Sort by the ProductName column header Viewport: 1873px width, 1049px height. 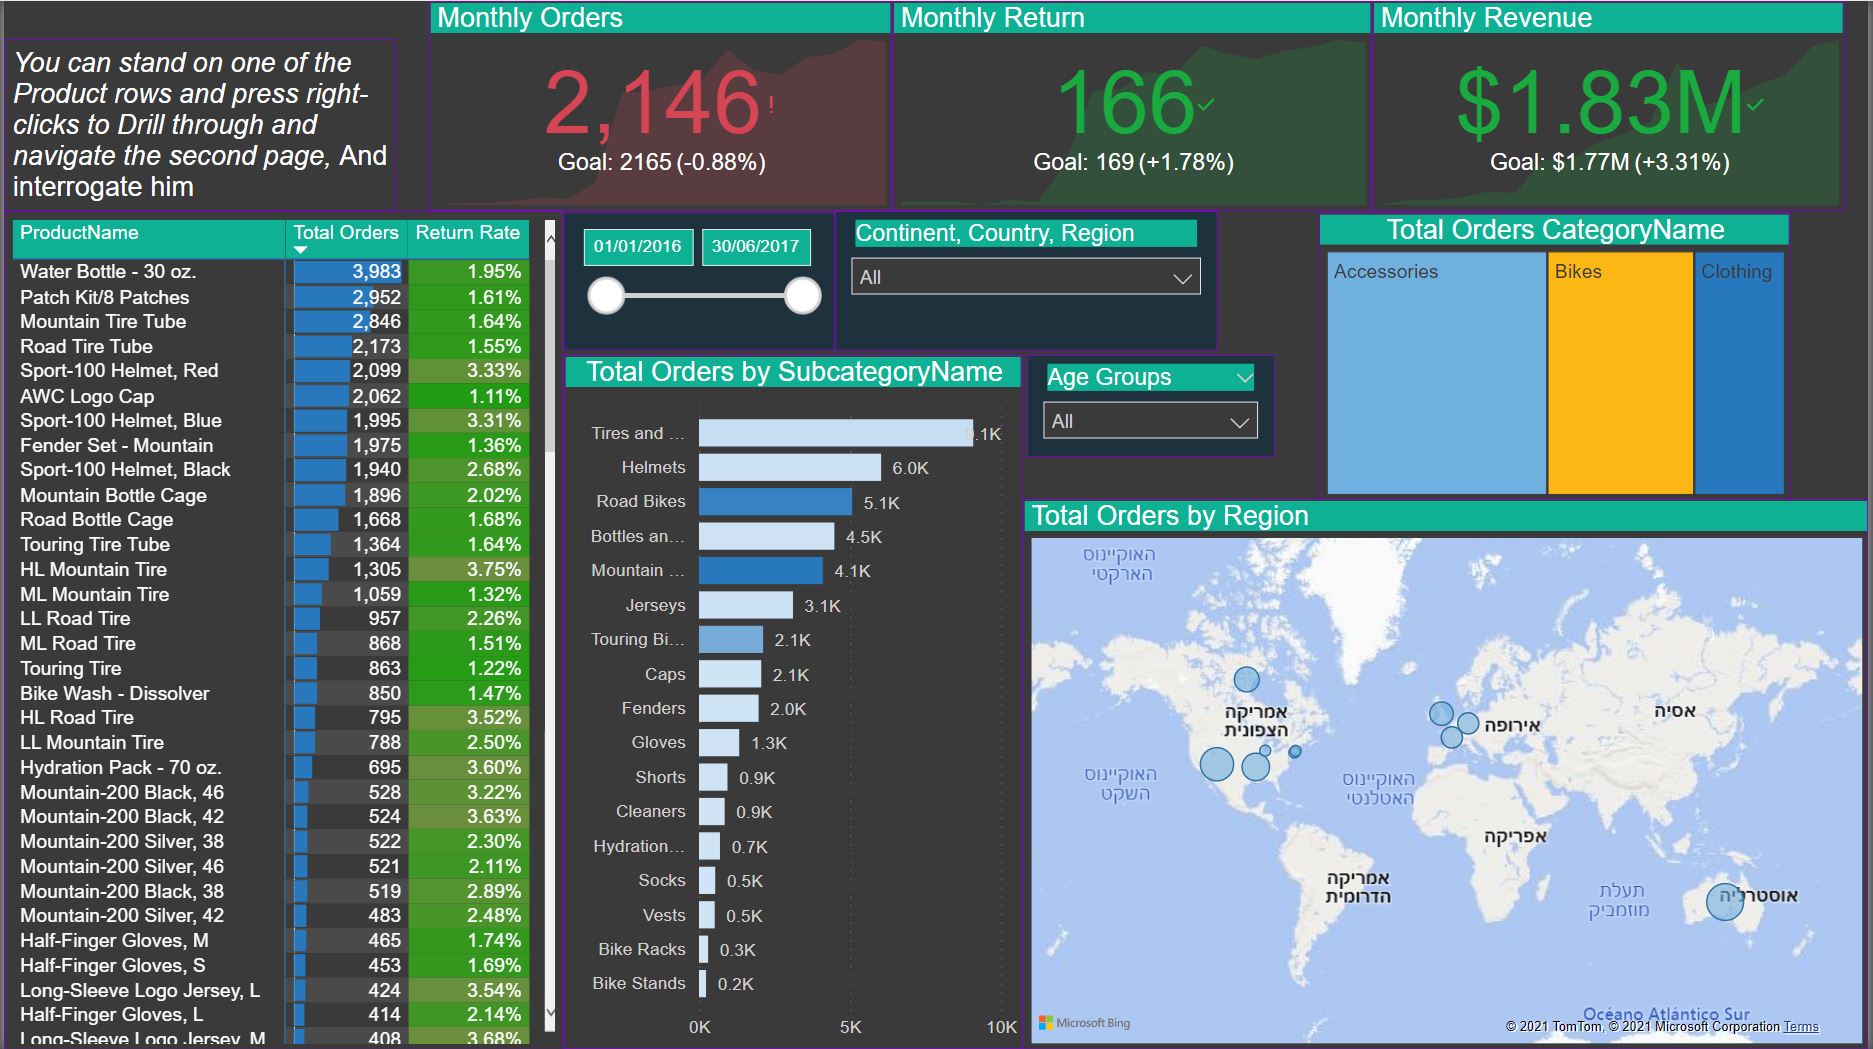(x=80, y=232)
